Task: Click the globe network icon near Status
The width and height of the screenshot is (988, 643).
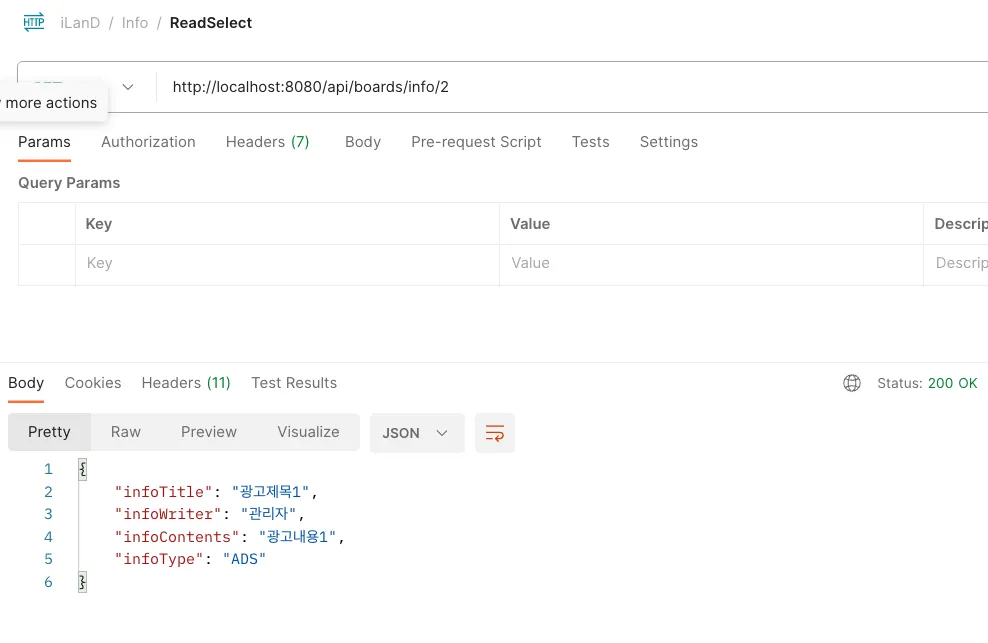Action: point(852,383)
